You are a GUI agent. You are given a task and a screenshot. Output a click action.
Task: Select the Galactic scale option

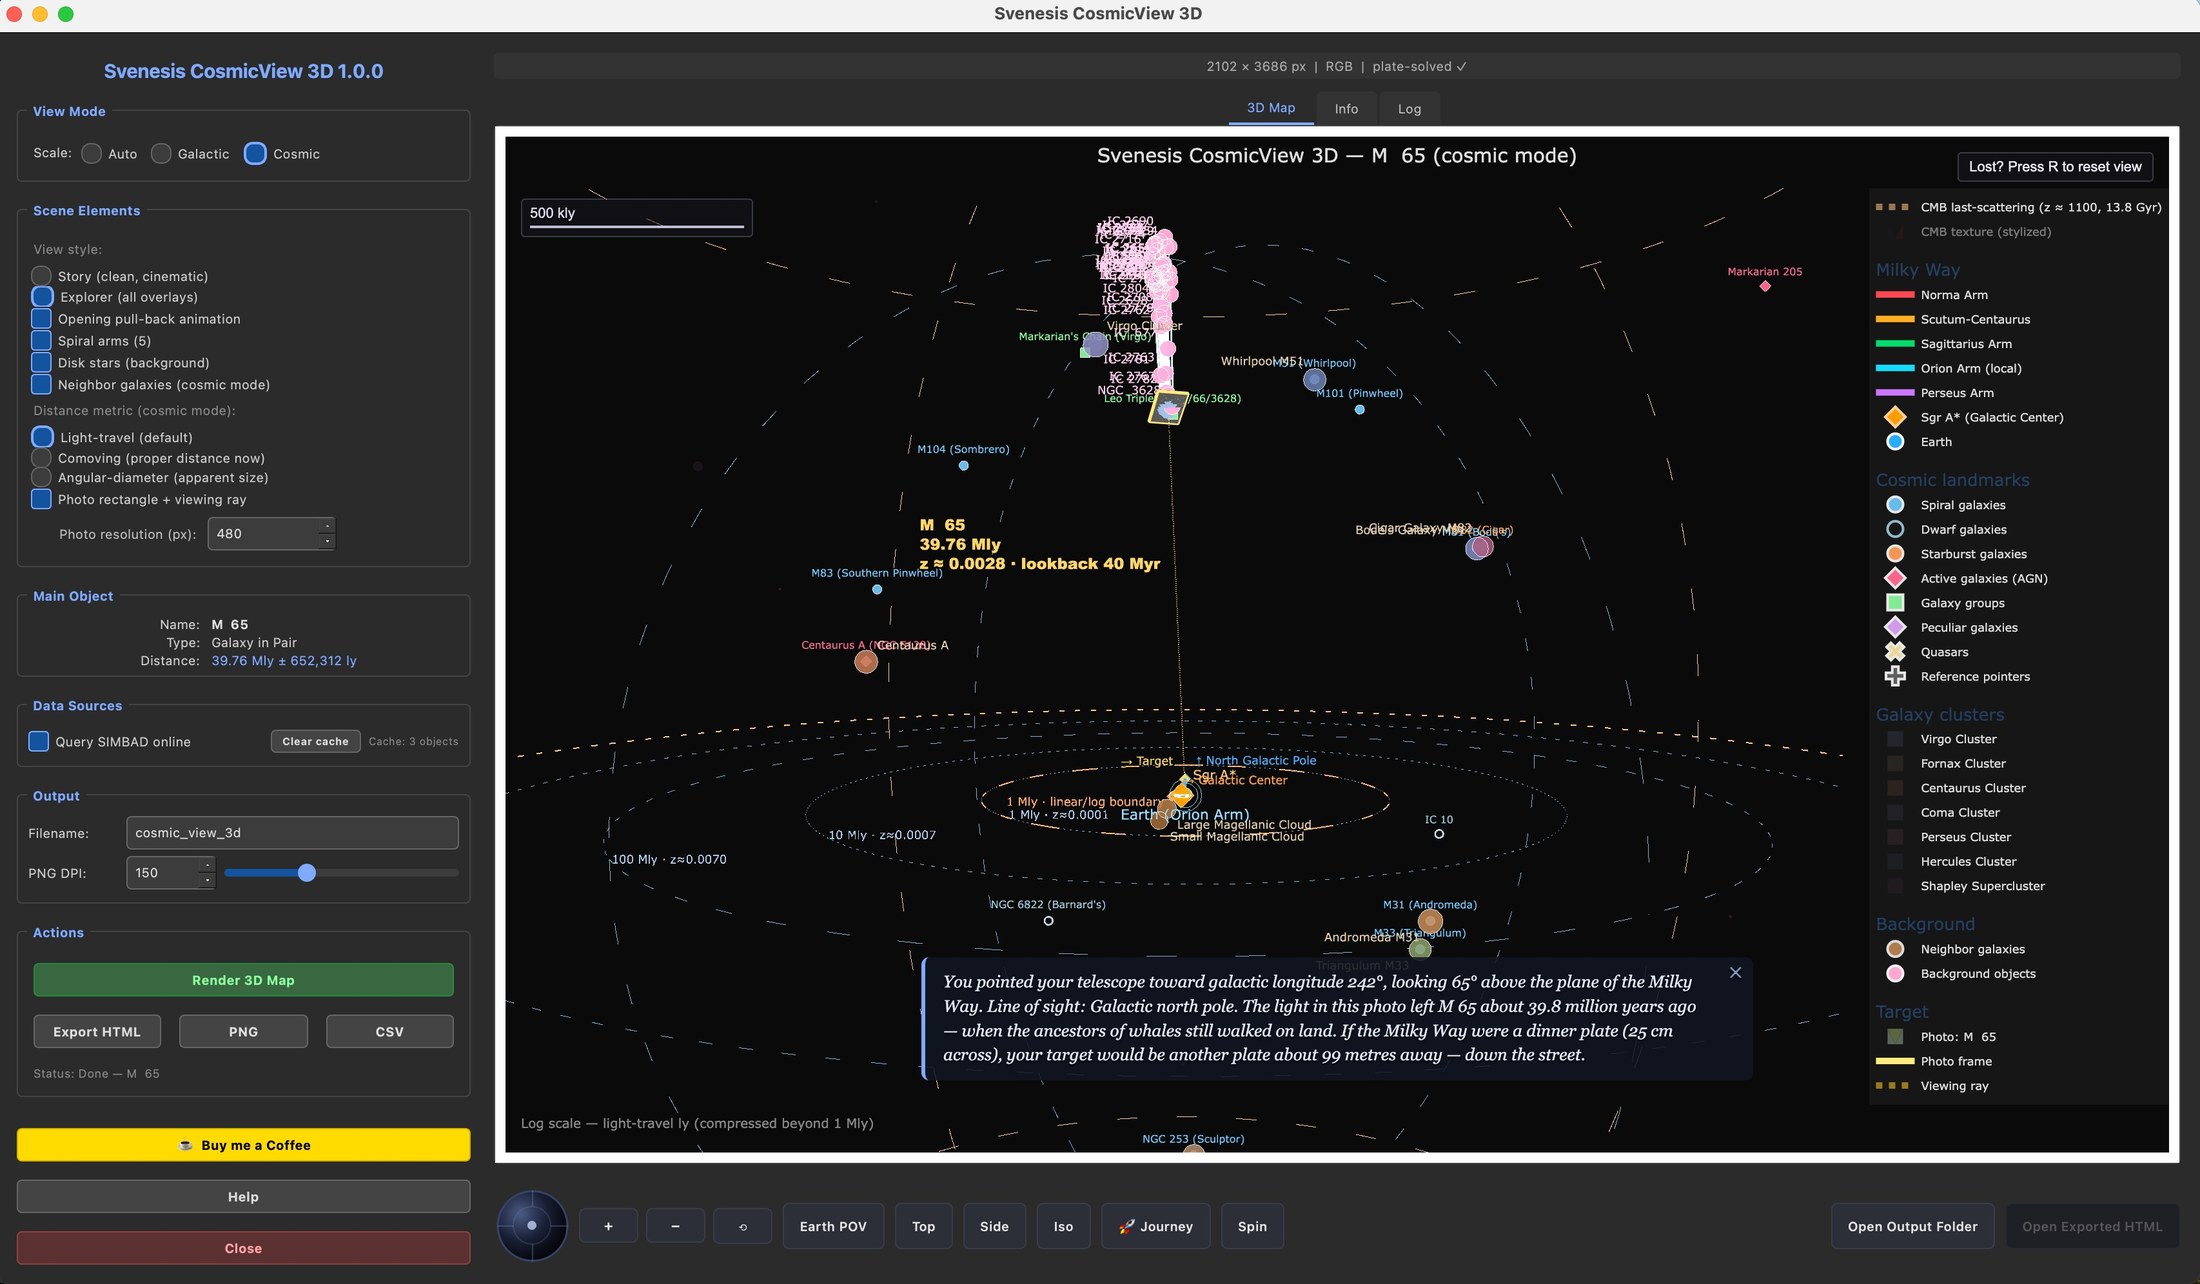pos(161,154)
